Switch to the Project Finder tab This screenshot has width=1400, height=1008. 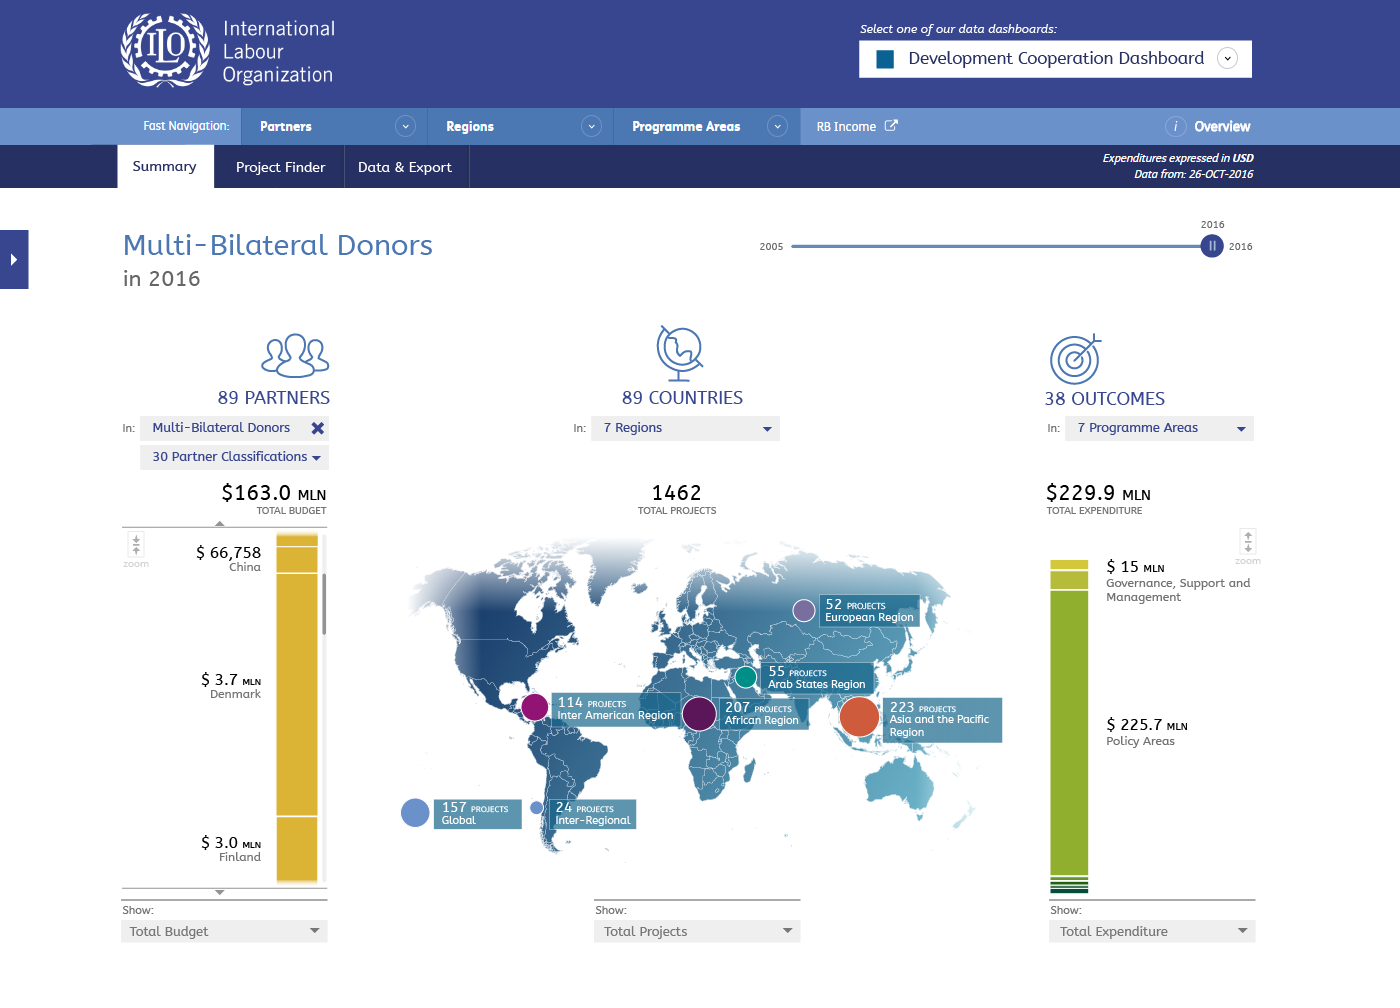(x=280, y=167)
